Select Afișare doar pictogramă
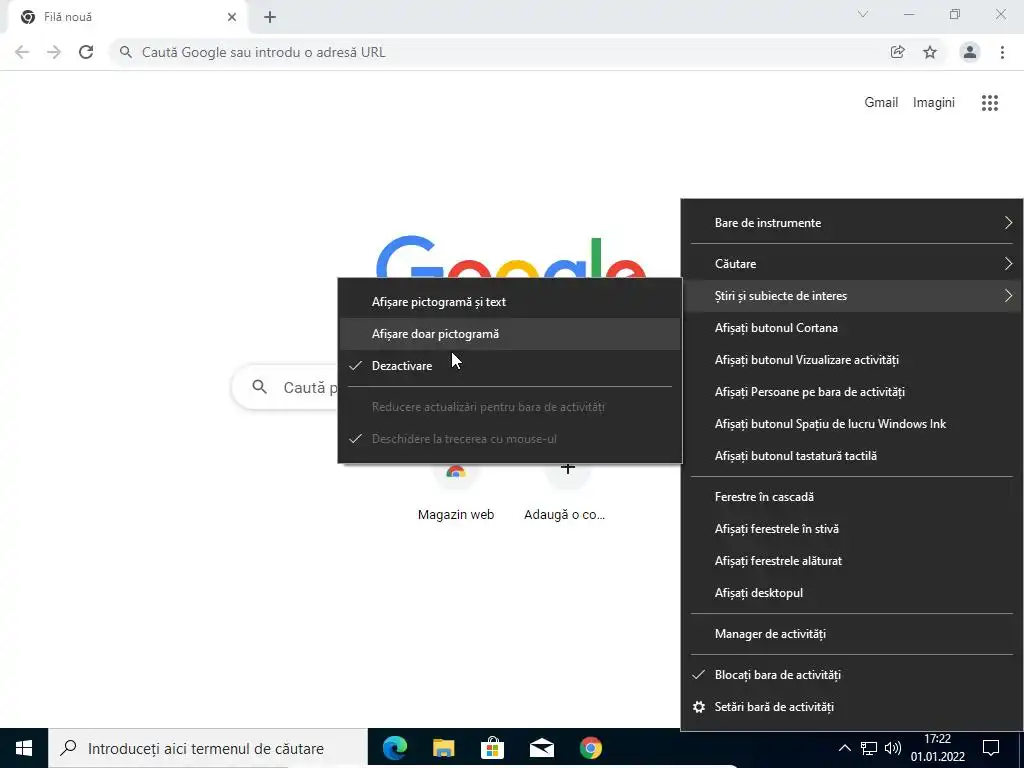 coord(510,334)
